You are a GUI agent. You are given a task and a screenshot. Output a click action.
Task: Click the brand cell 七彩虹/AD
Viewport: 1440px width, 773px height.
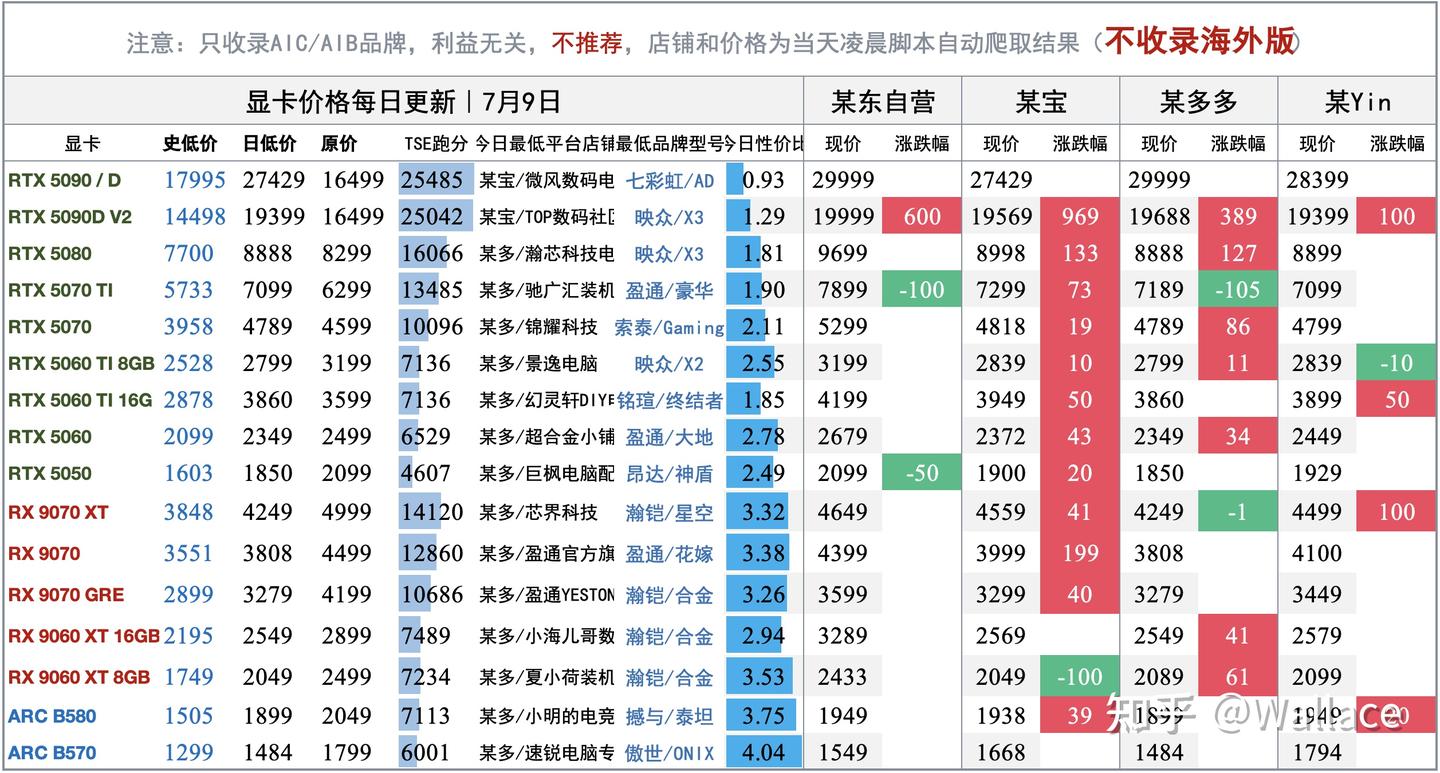(670, 181)
